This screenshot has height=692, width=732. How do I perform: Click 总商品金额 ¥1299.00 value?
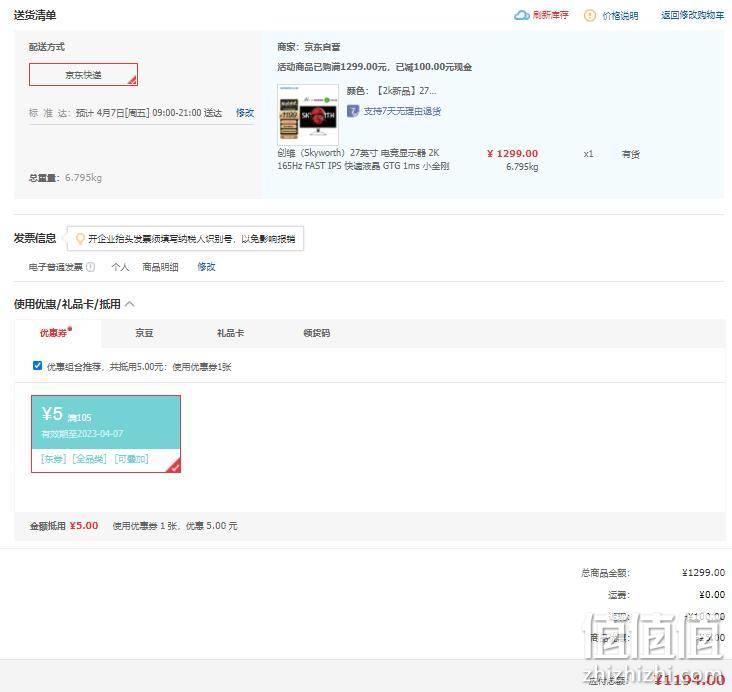703,572
